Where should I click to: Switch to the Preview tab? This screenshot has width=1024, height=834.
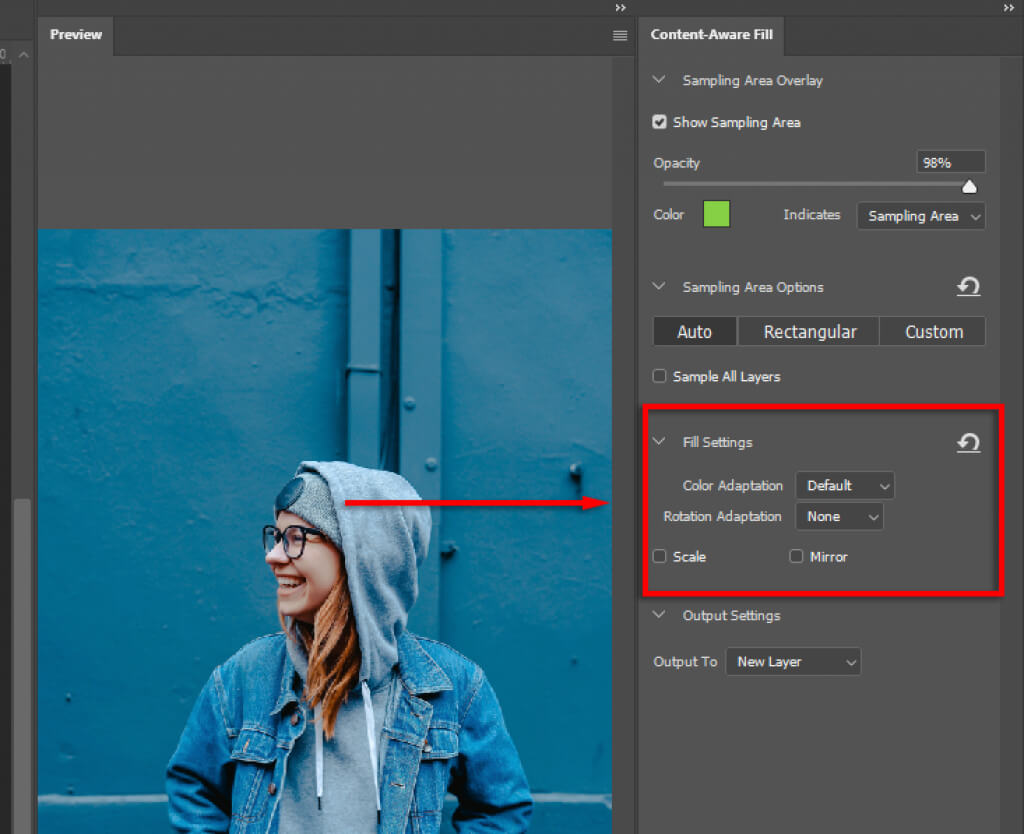76,35
